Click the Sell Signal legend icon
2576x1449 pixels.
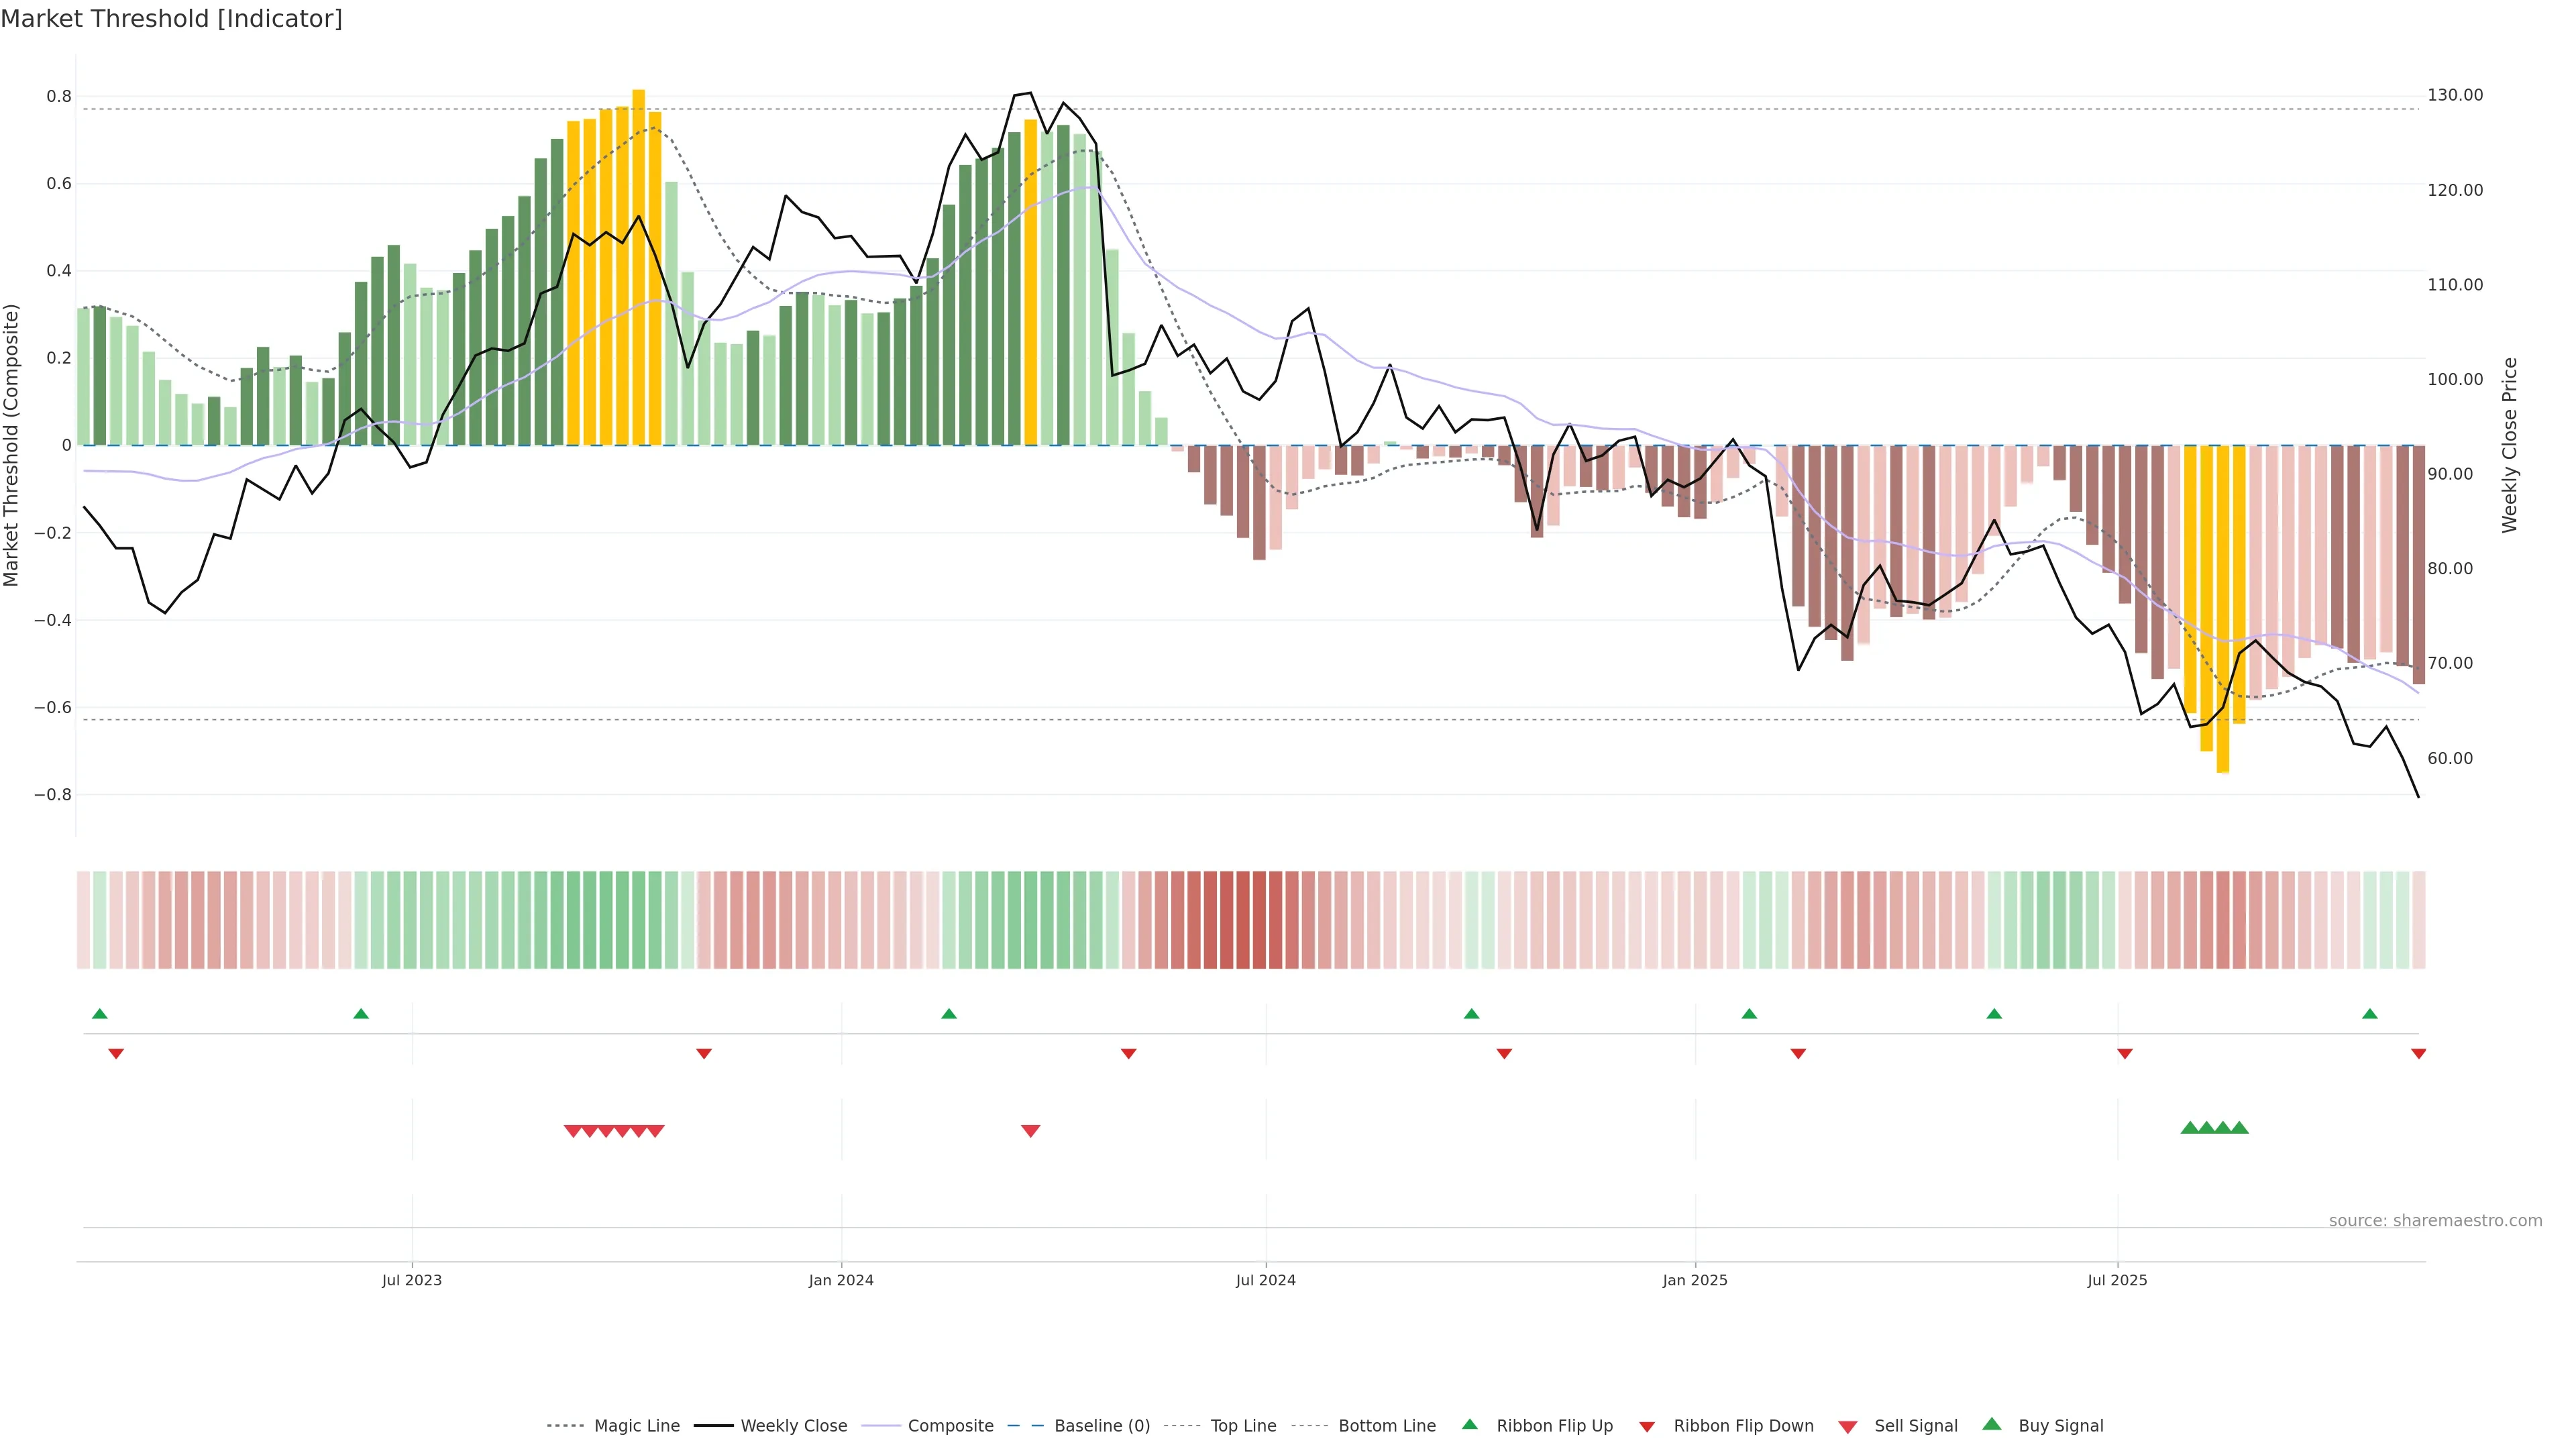1848,1426
